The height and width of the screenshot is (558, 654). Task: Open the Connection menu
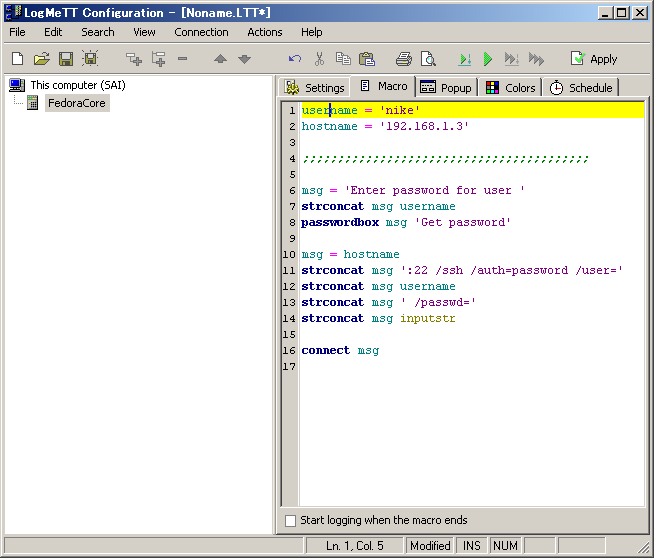[x=201, y=32]
